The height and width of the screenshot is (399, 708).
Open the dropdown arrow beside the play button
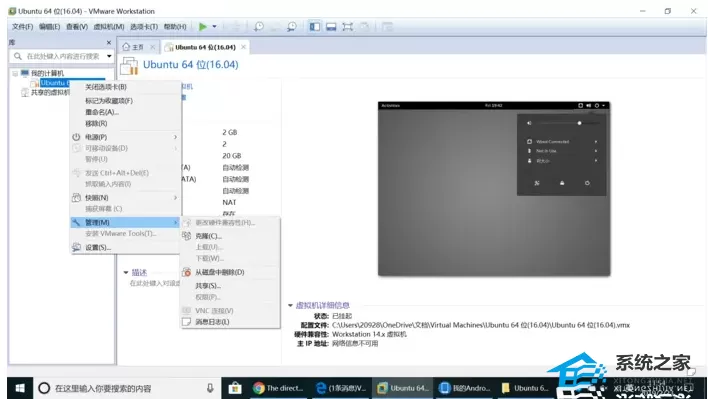(x=214, y=27)
